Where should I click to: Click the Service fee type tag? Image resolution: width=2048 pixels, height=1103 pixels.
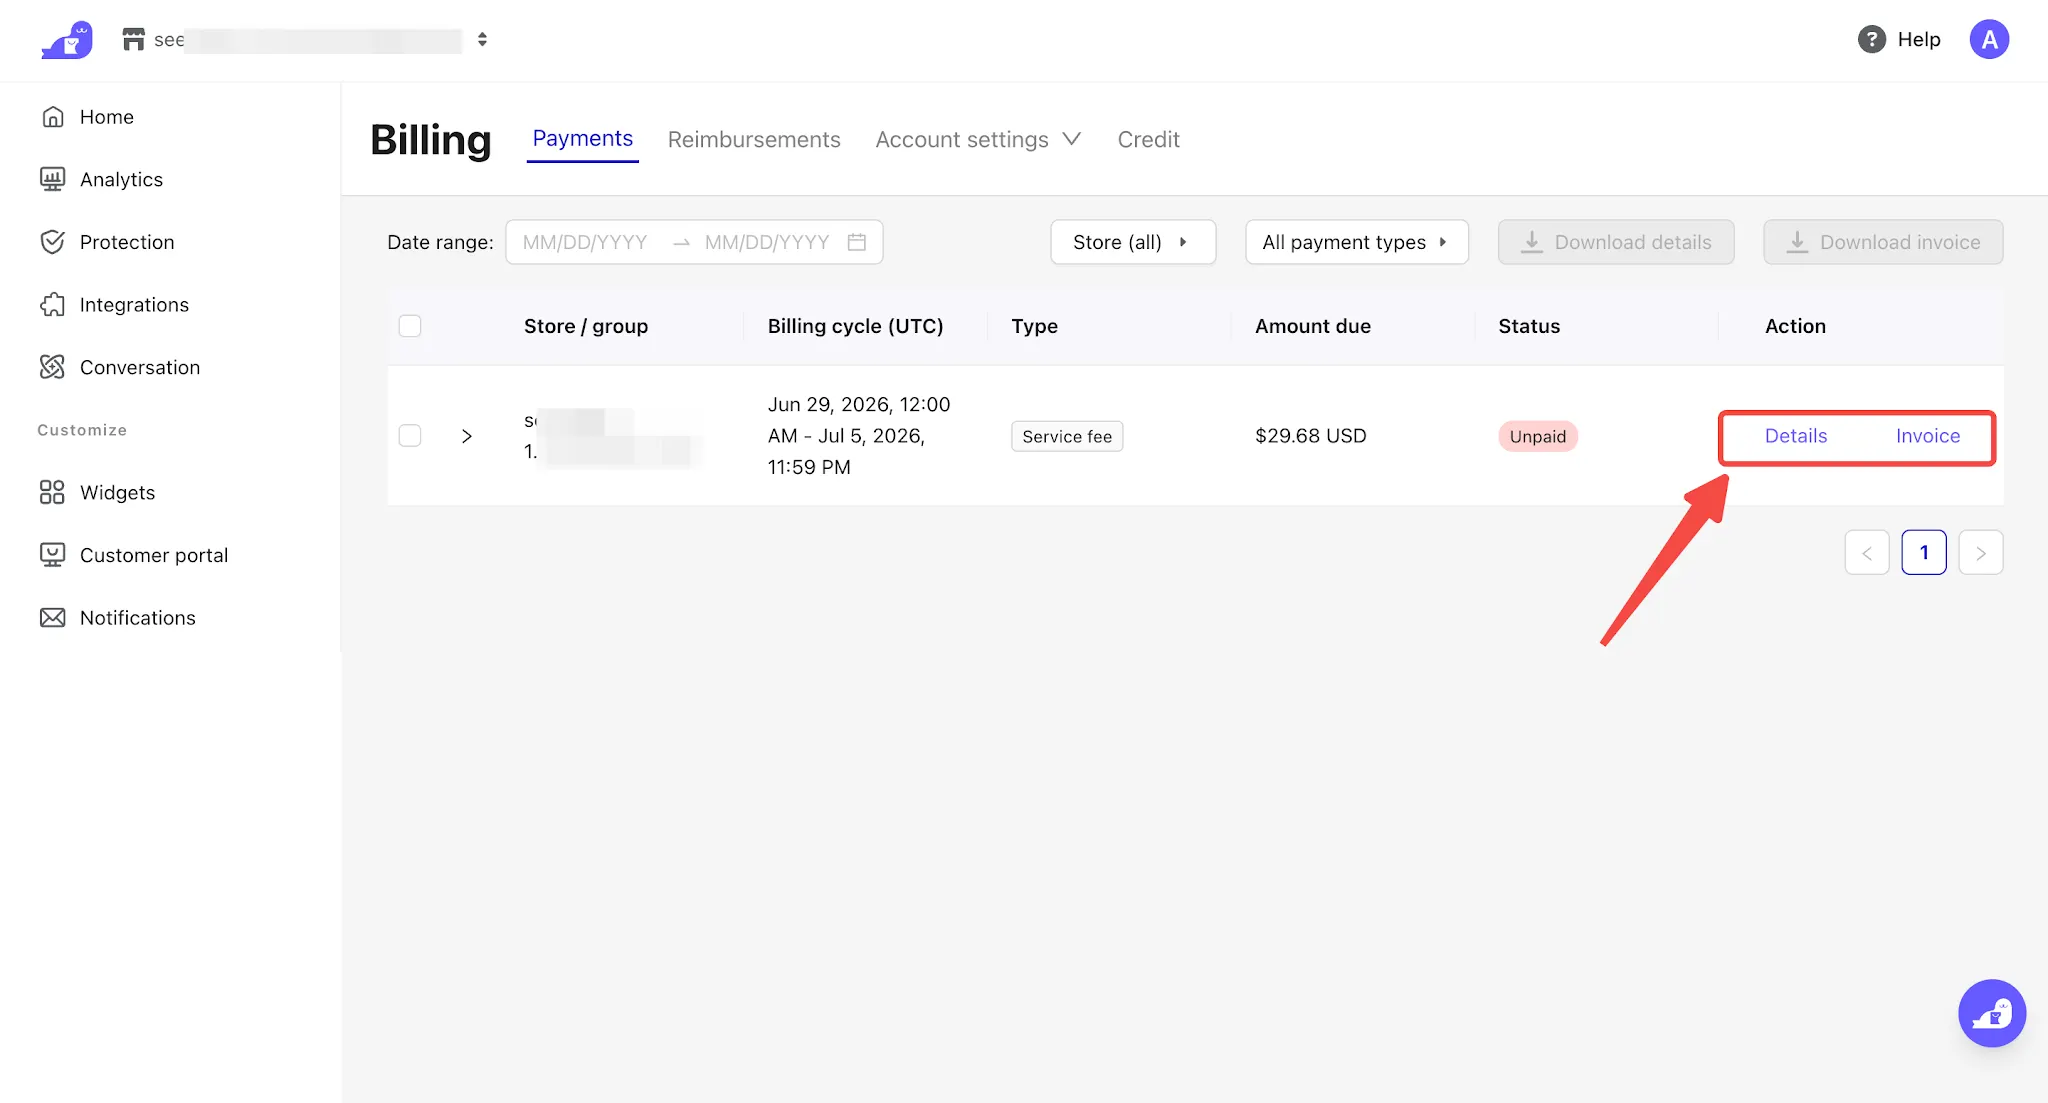pyautogui.click(x=1067, y=436)
